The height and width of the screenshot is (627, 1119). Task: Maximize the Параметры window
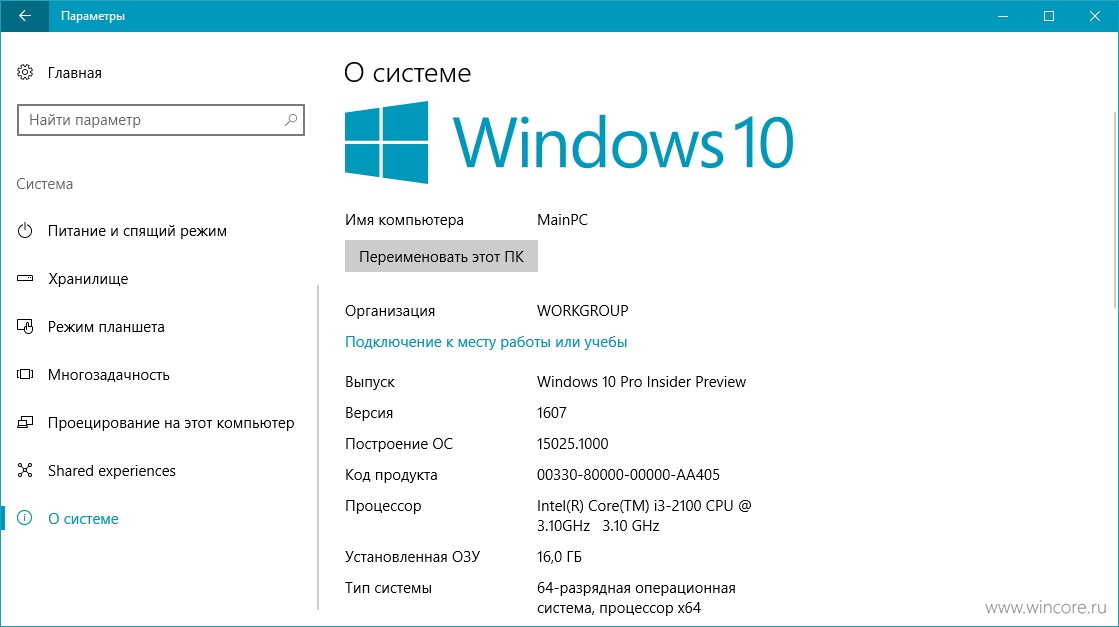click(x=1048, y=16)
